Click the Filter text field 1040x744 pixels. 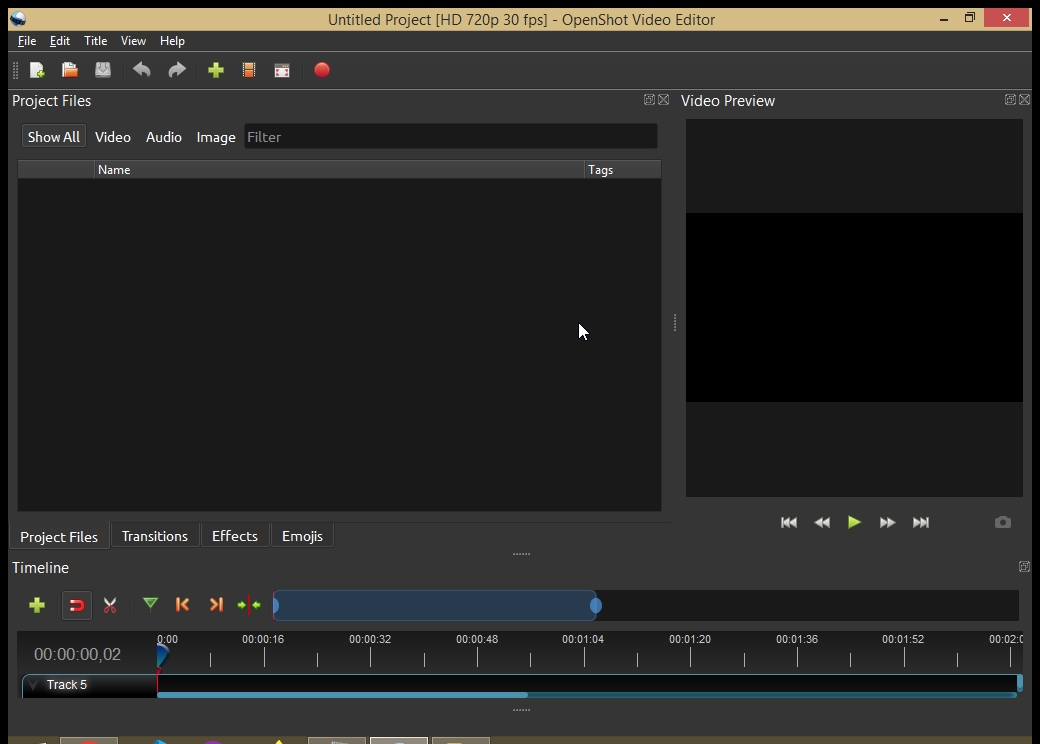coord(451,137)
